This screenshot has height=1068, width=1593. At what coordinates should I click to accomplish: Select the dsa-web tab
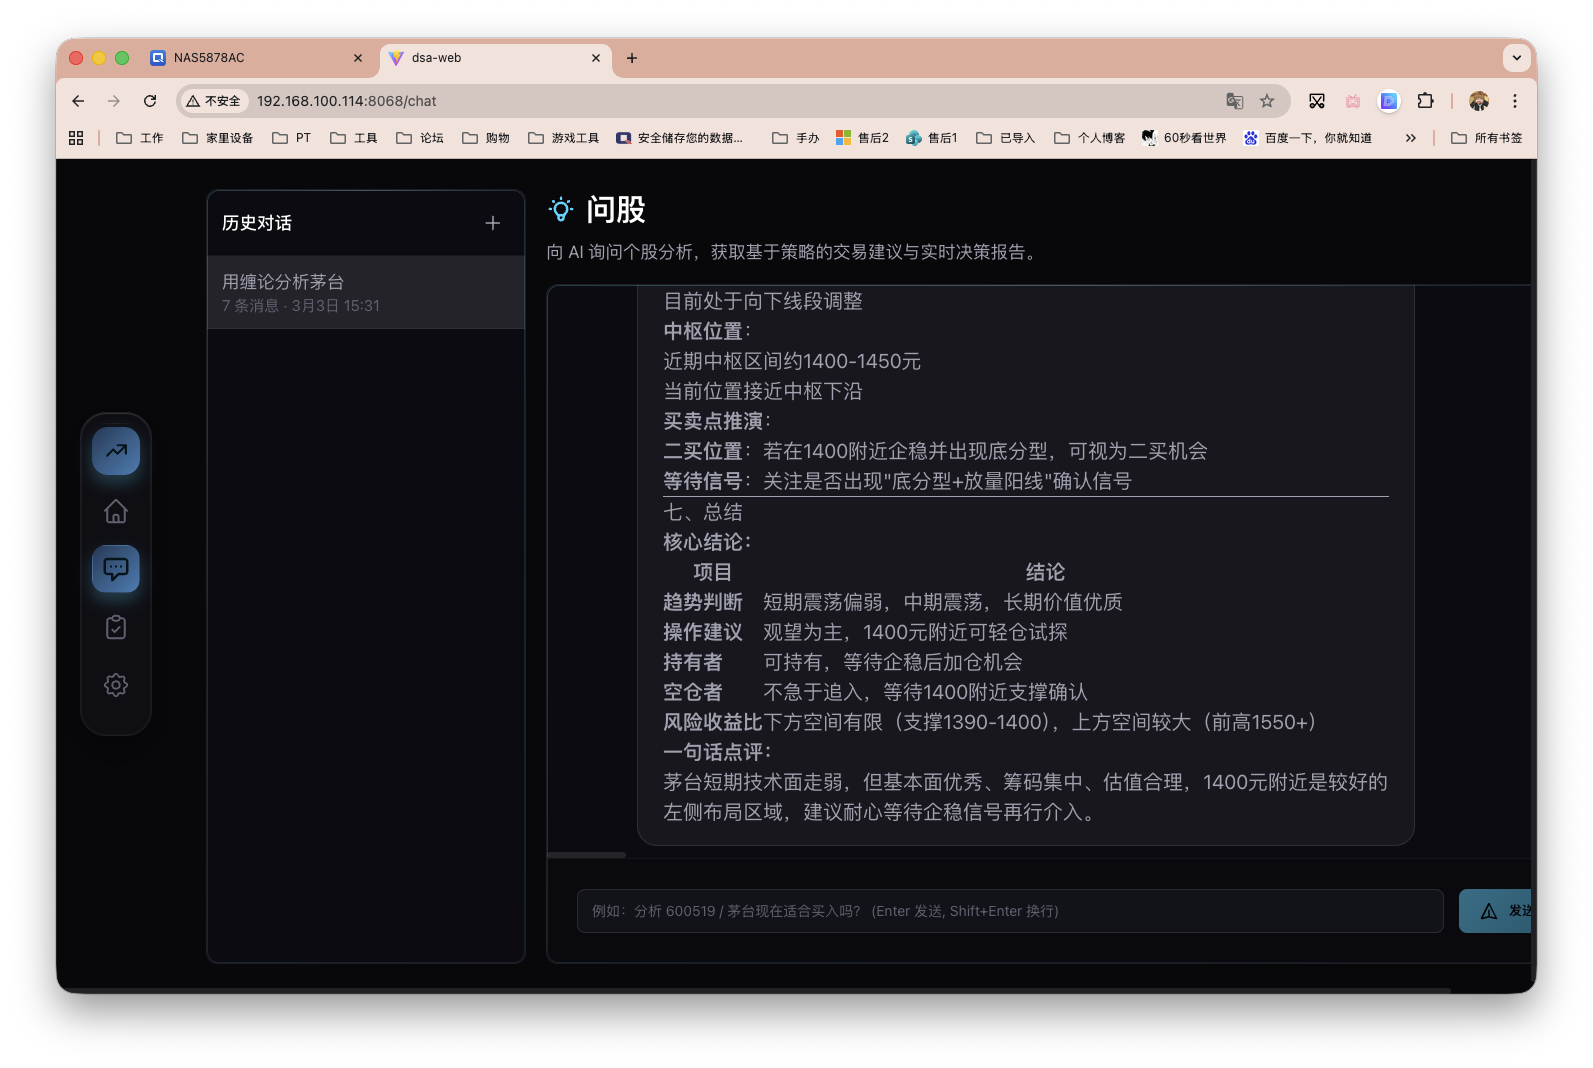[x=495, y=58]
